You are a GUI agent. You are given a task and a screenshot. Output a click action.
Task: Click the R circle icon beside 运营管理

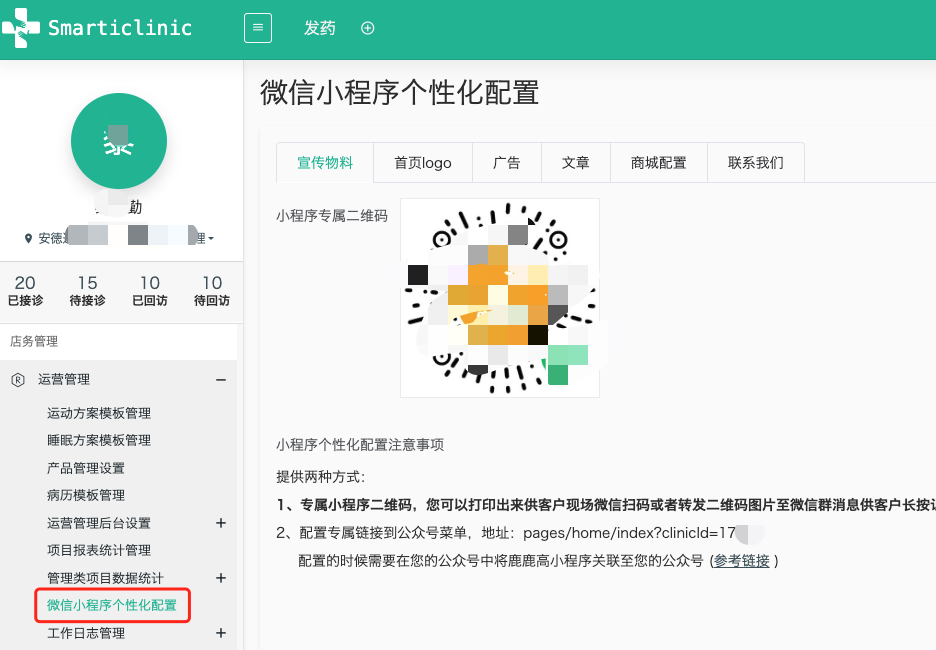coord(18,380)
